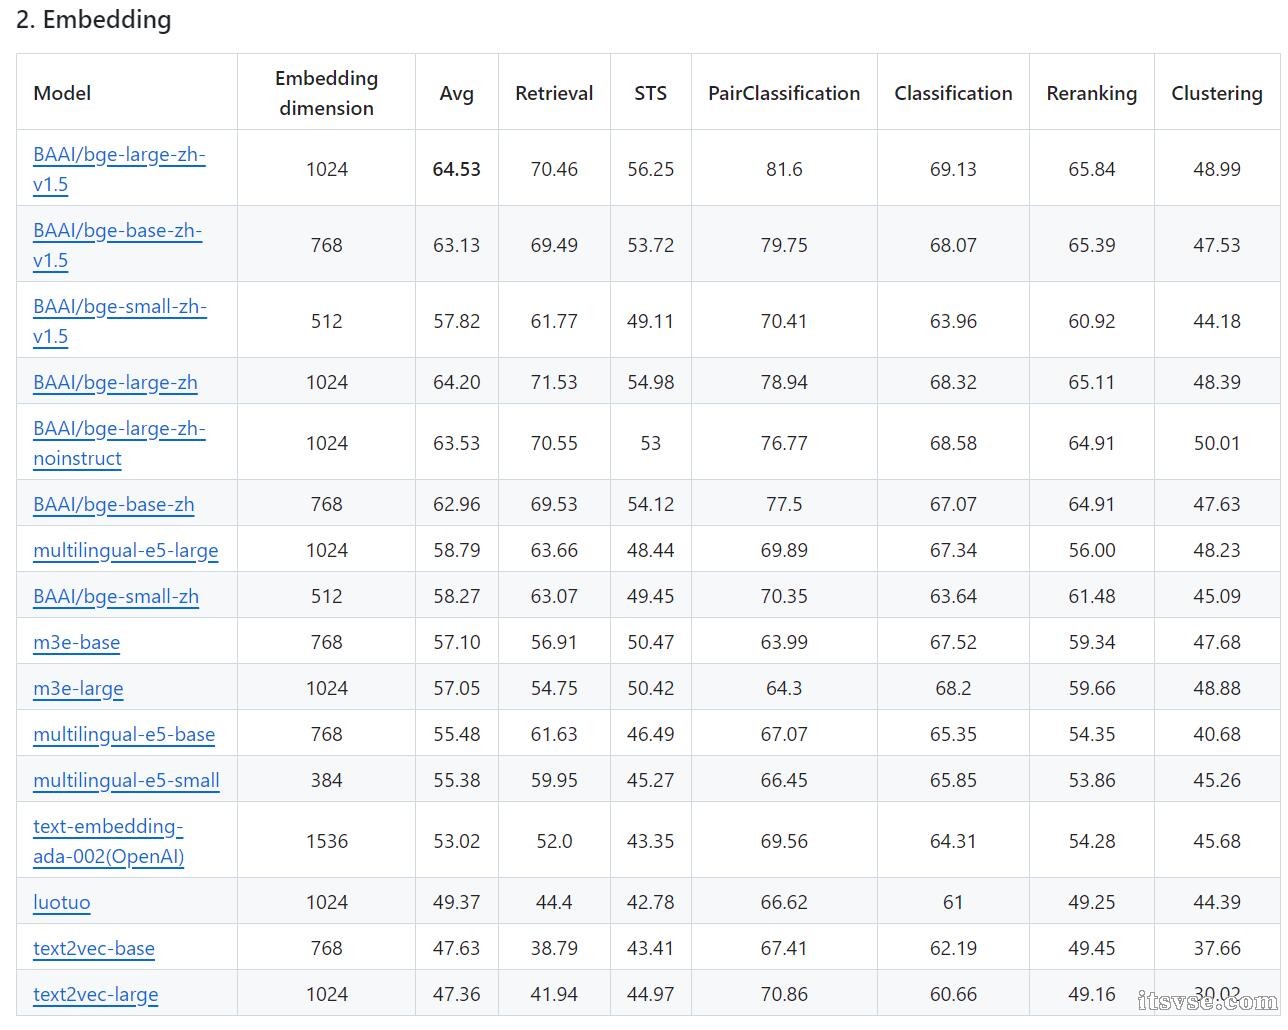The height and width of the screenshot is (1030, 1288).
Task: Select Avg value 64.20
Action: pyautogui.click(x=457, y=382)
